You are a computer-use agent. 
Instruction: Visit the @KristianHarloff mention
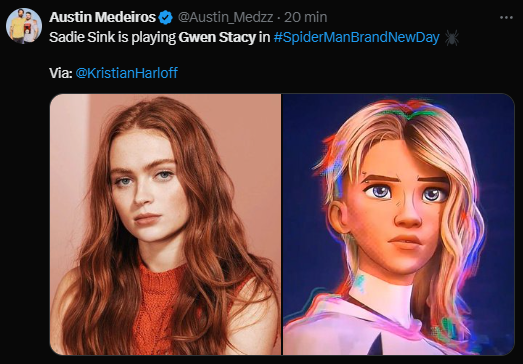[x=127, y=73]
